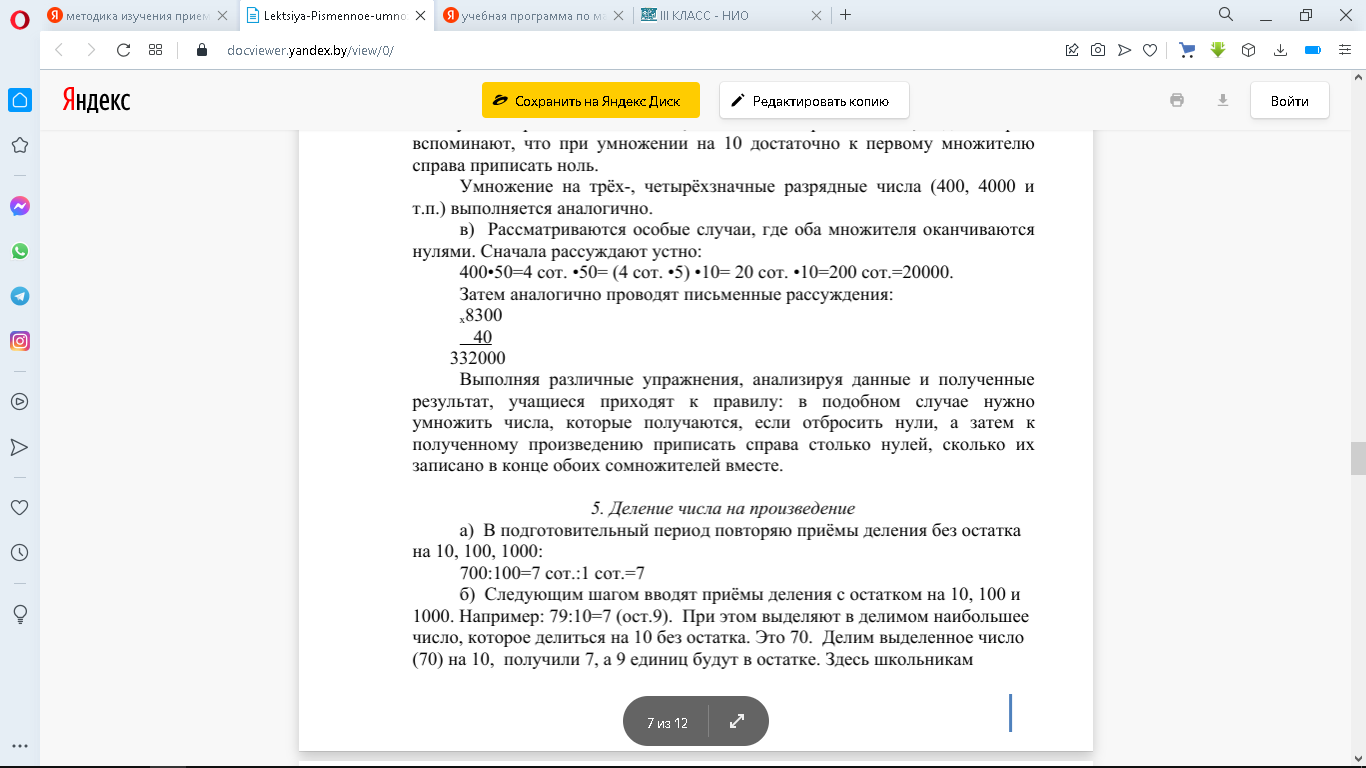Close the III КЛАСС - НИО tab

click(x=816, y=15)
